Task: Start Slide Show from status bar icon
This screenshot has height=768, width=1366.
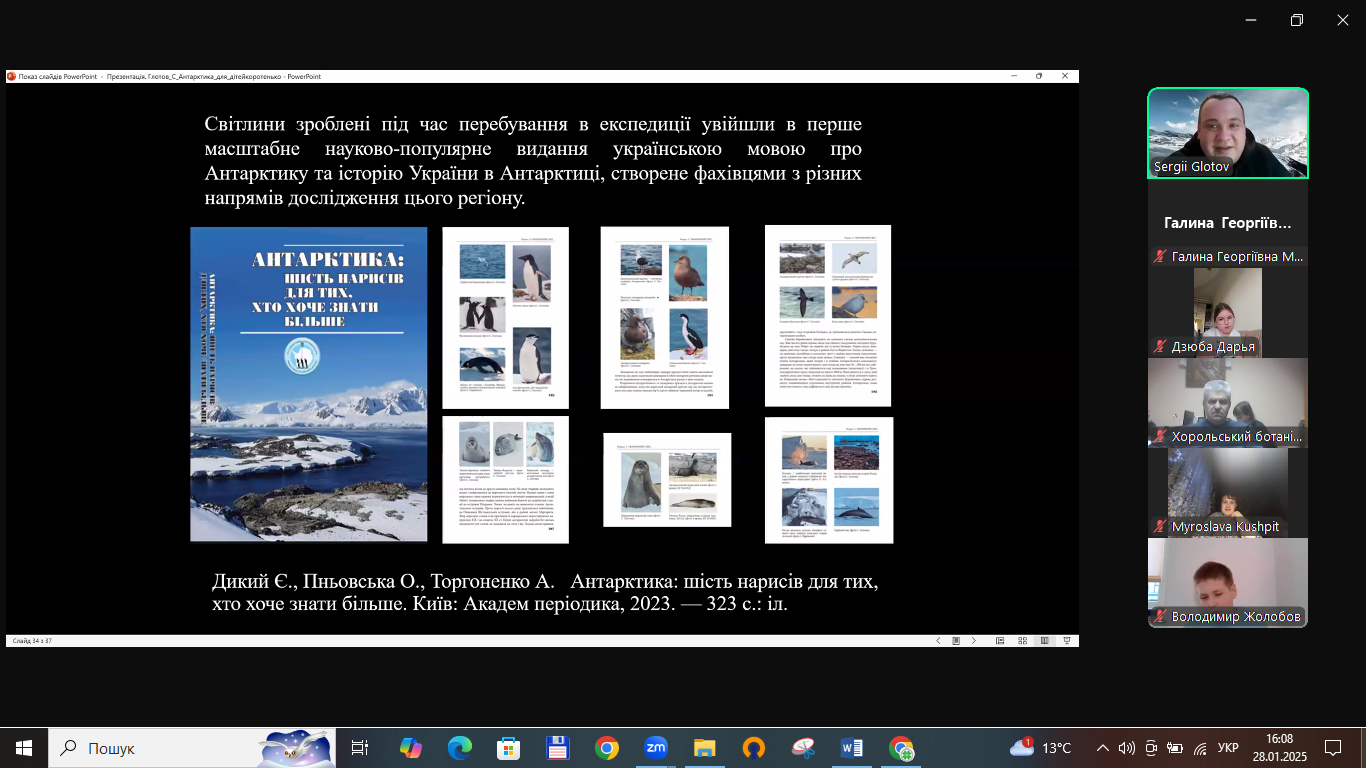Action: point(1067,641)
